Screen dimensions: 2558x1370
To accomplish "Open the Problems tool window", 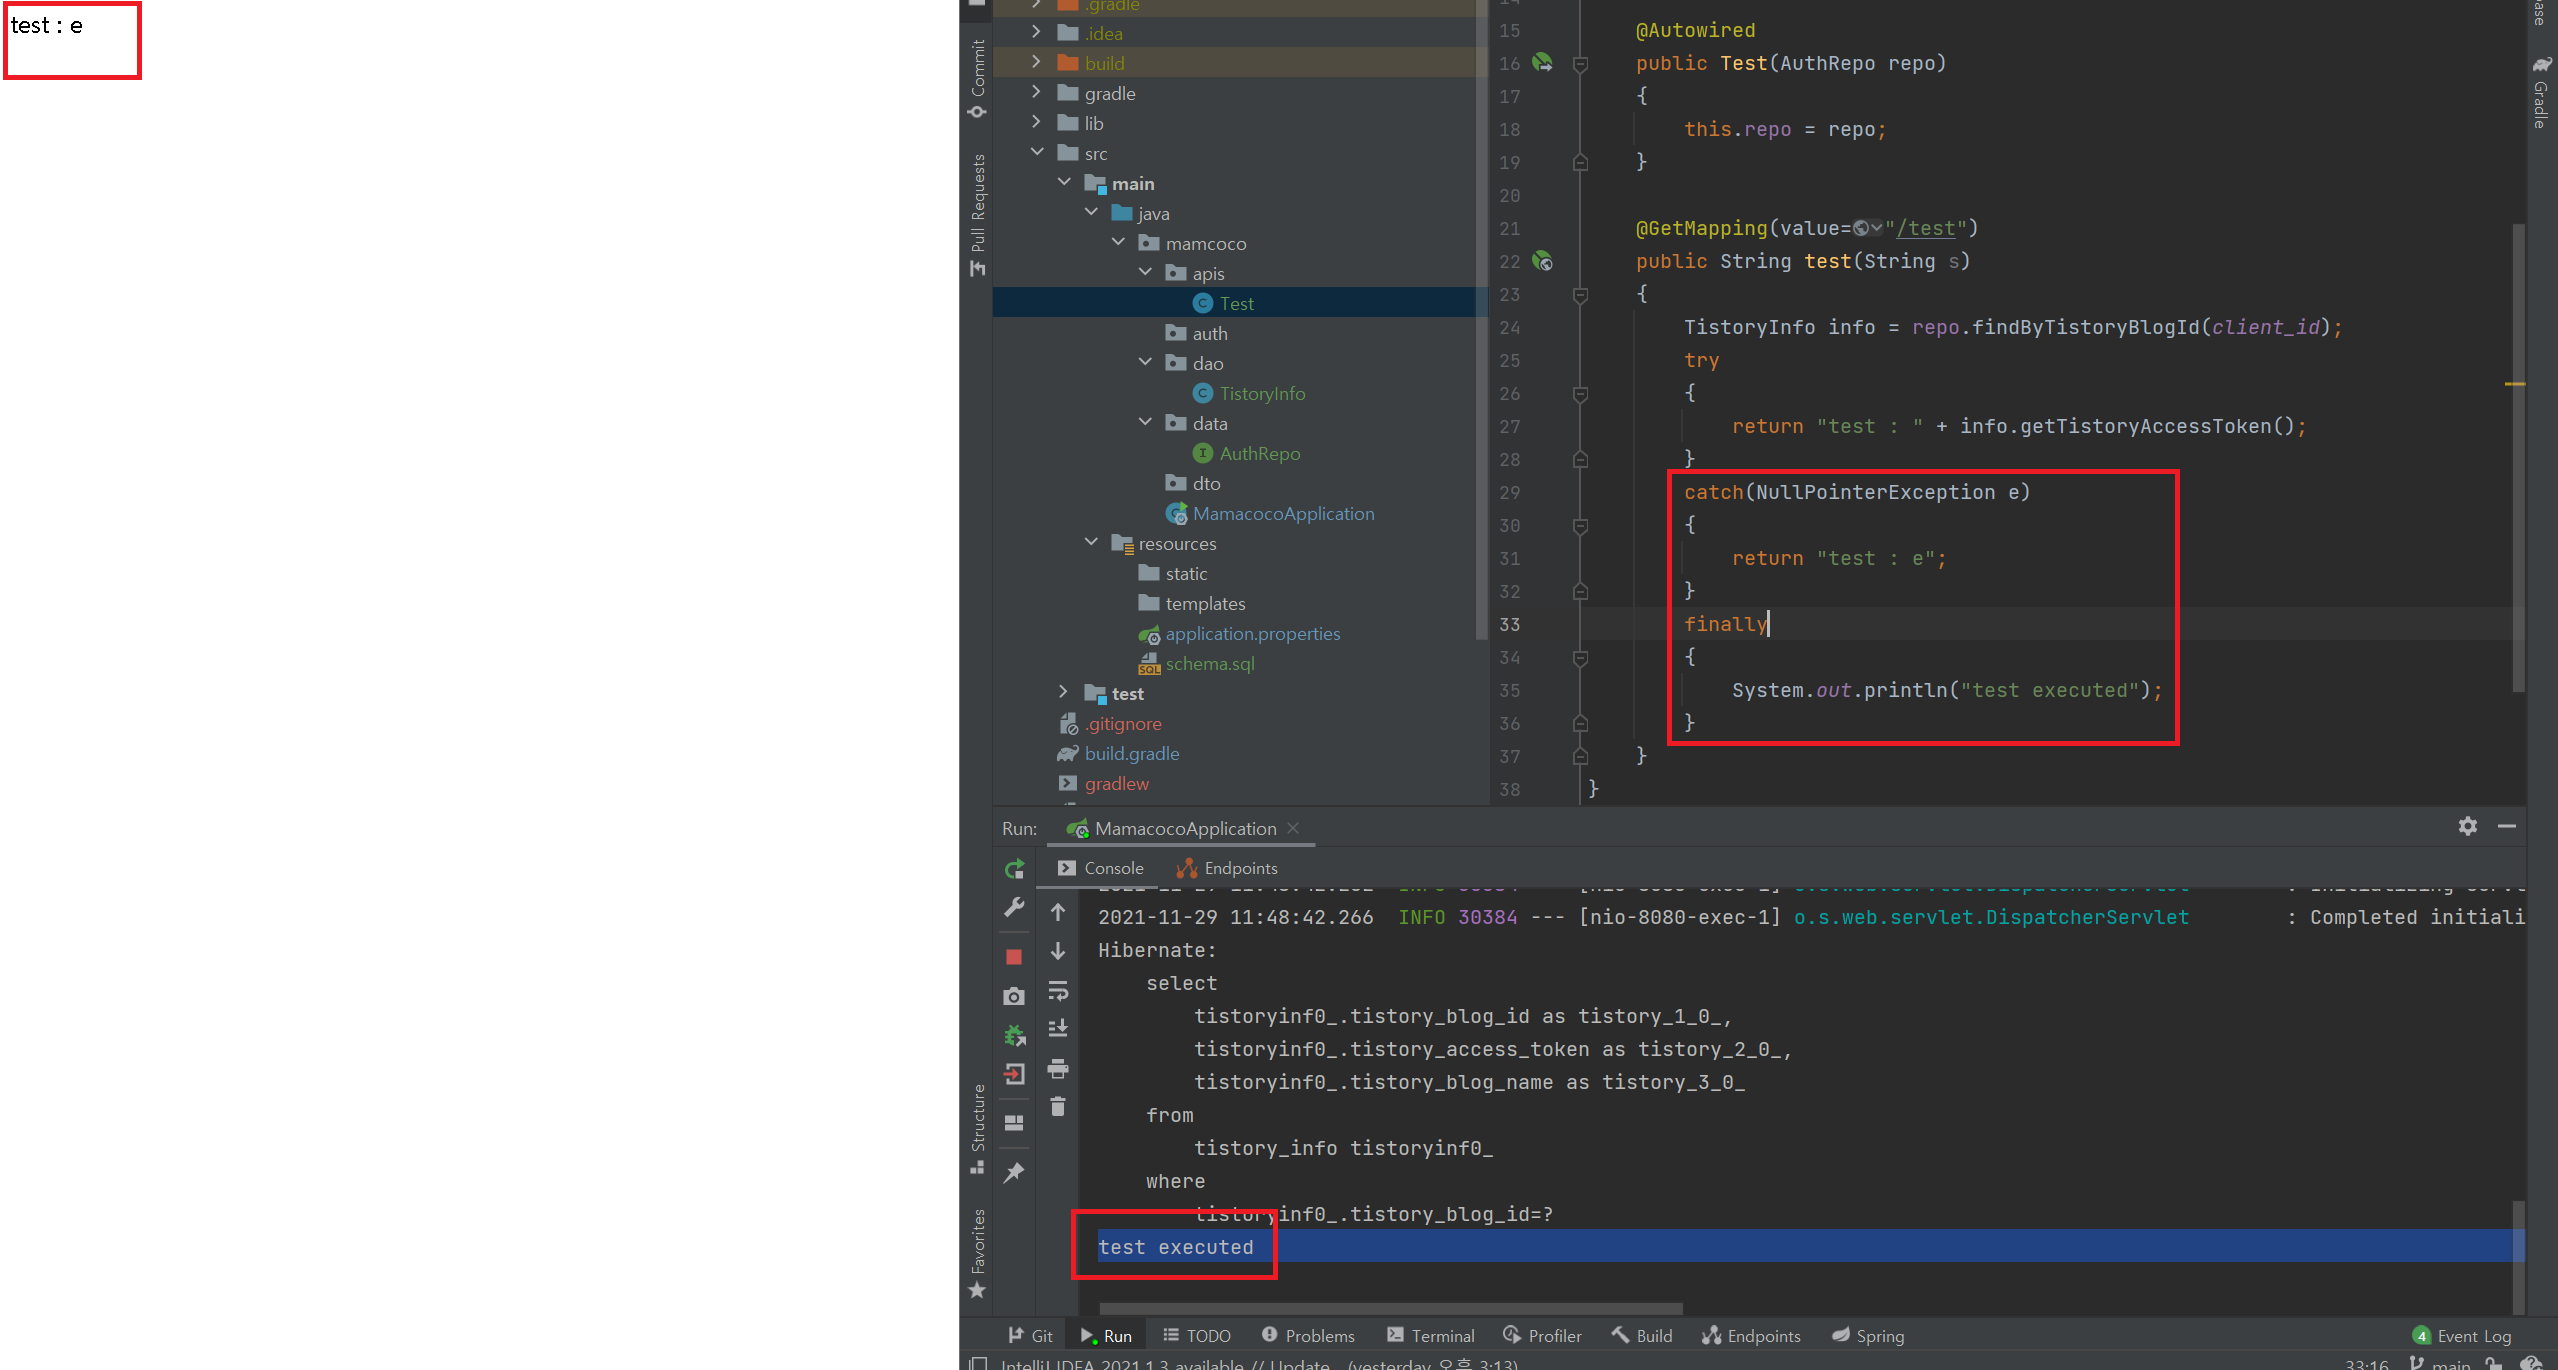I will (1308, 1336).
